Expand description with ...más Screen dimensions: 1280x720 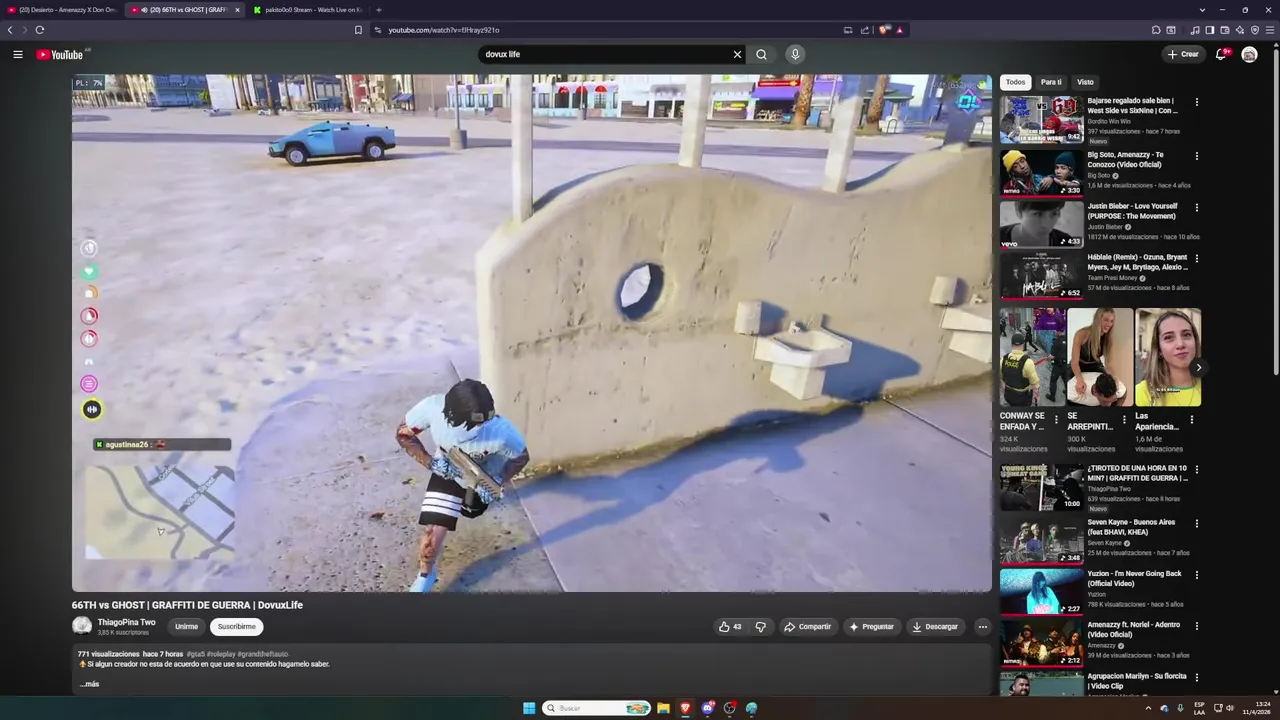click(90, 684)
